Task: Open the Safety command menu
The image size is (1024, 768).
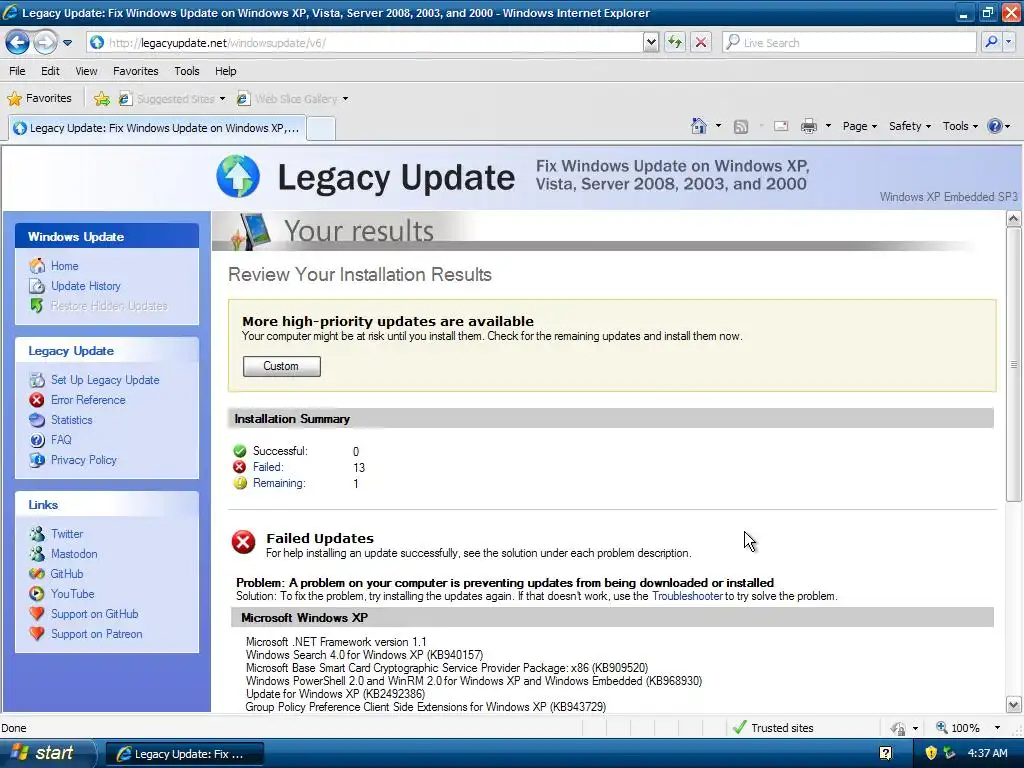Action: click(910, 126)
